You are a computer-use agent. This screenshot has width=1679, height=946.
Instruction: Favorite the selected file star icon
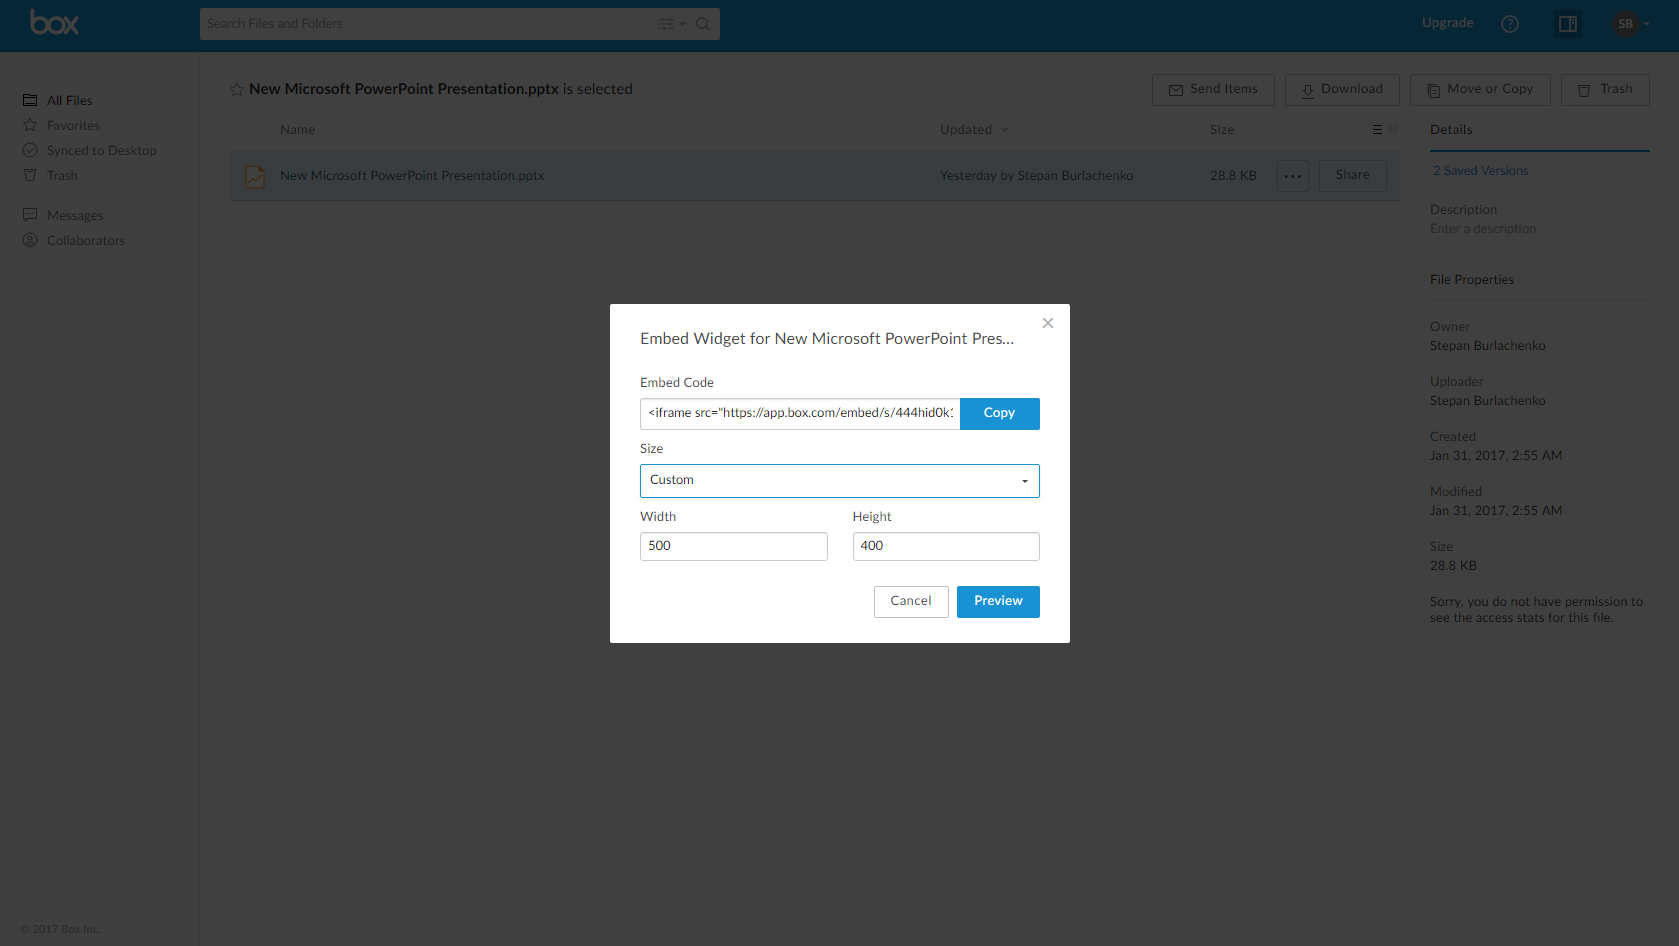pos(237,89)
